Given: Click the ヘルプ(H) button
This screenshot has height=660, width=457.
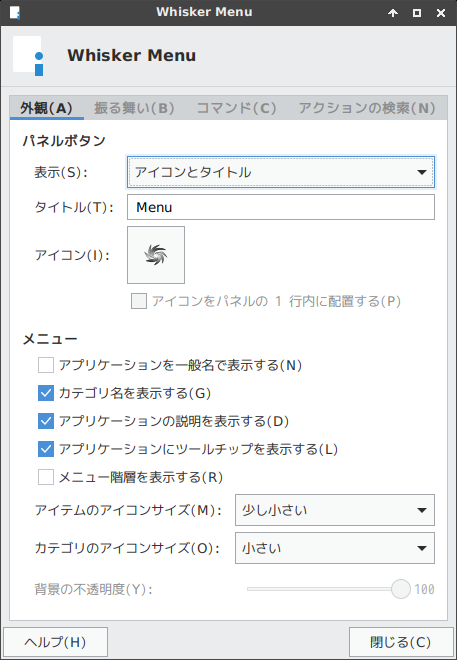Looking at the screenshot, I should tap(55, 642).
